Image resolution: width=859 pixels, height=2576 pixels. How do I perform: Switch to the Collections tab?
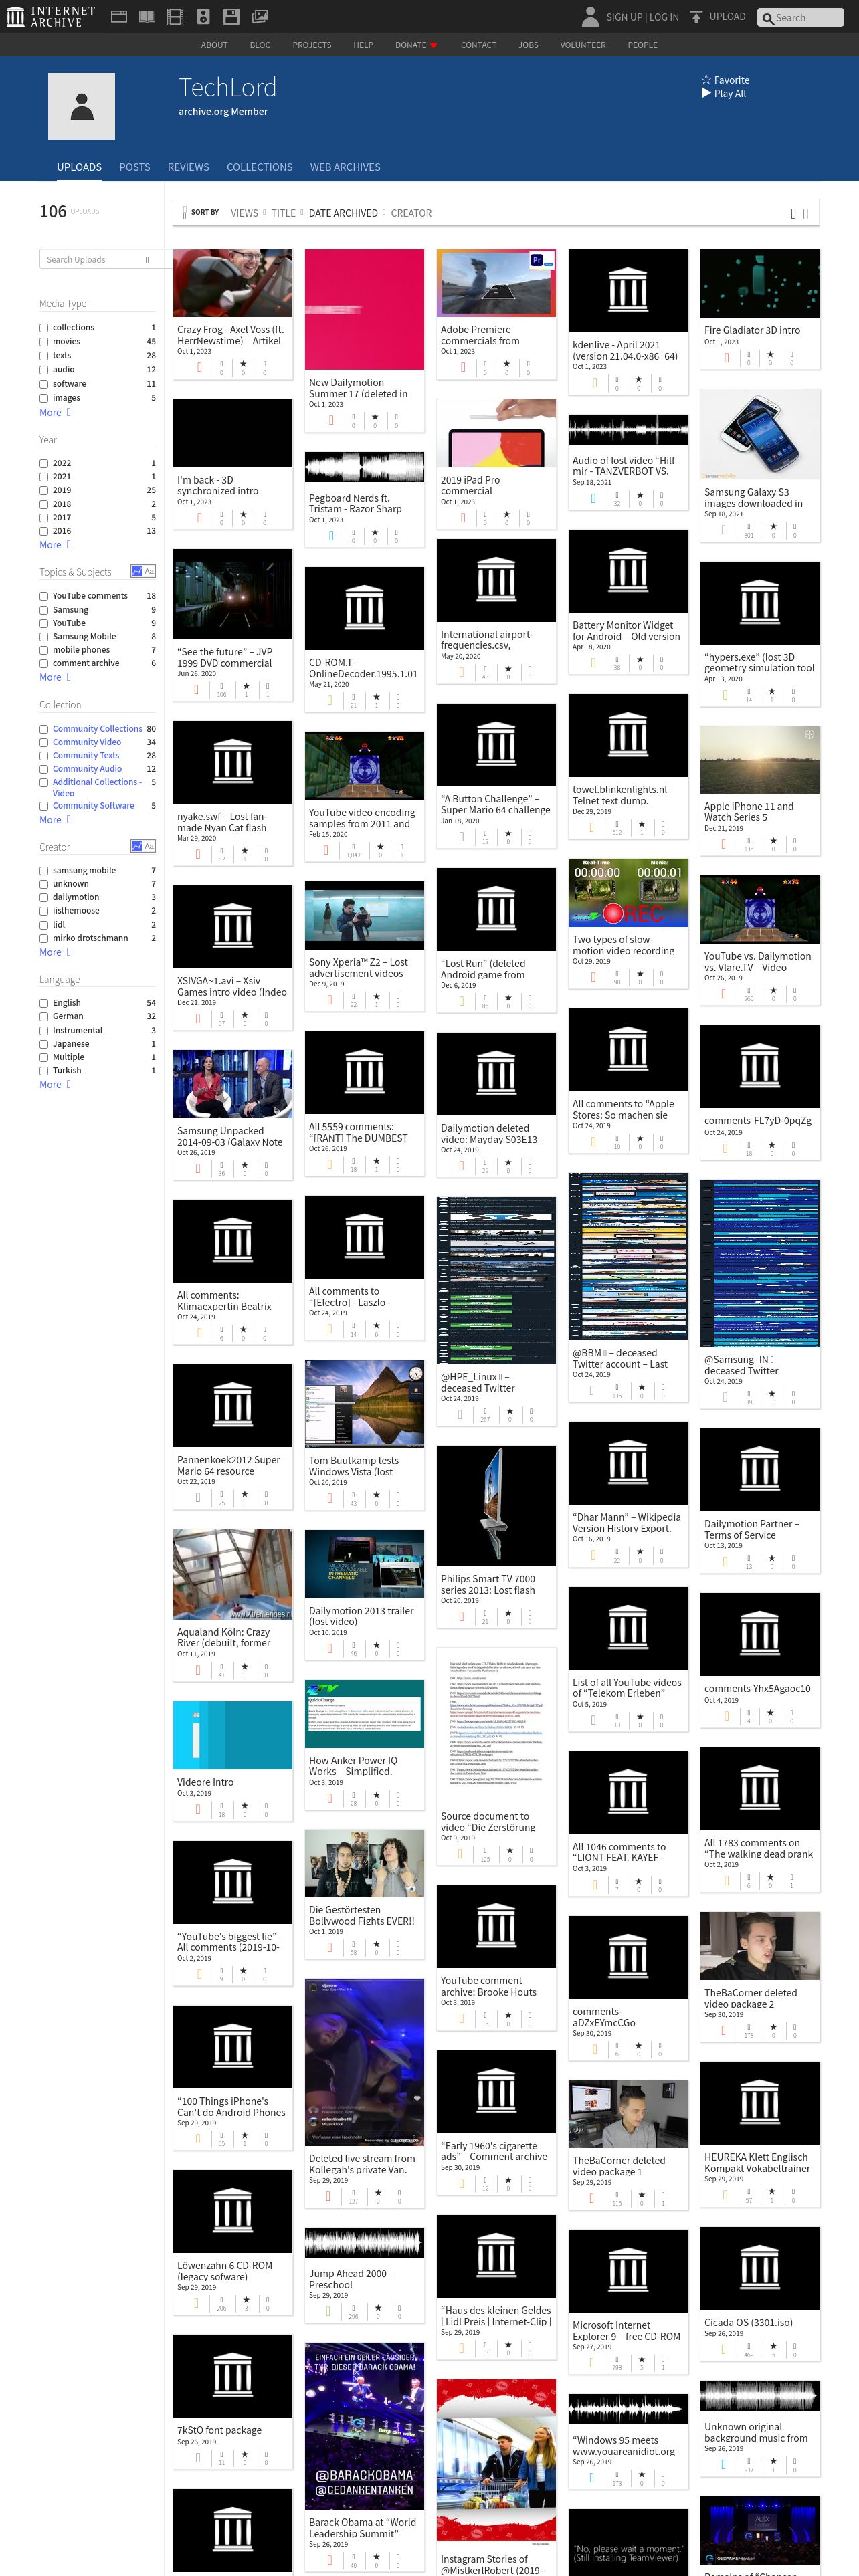(259, 167)
